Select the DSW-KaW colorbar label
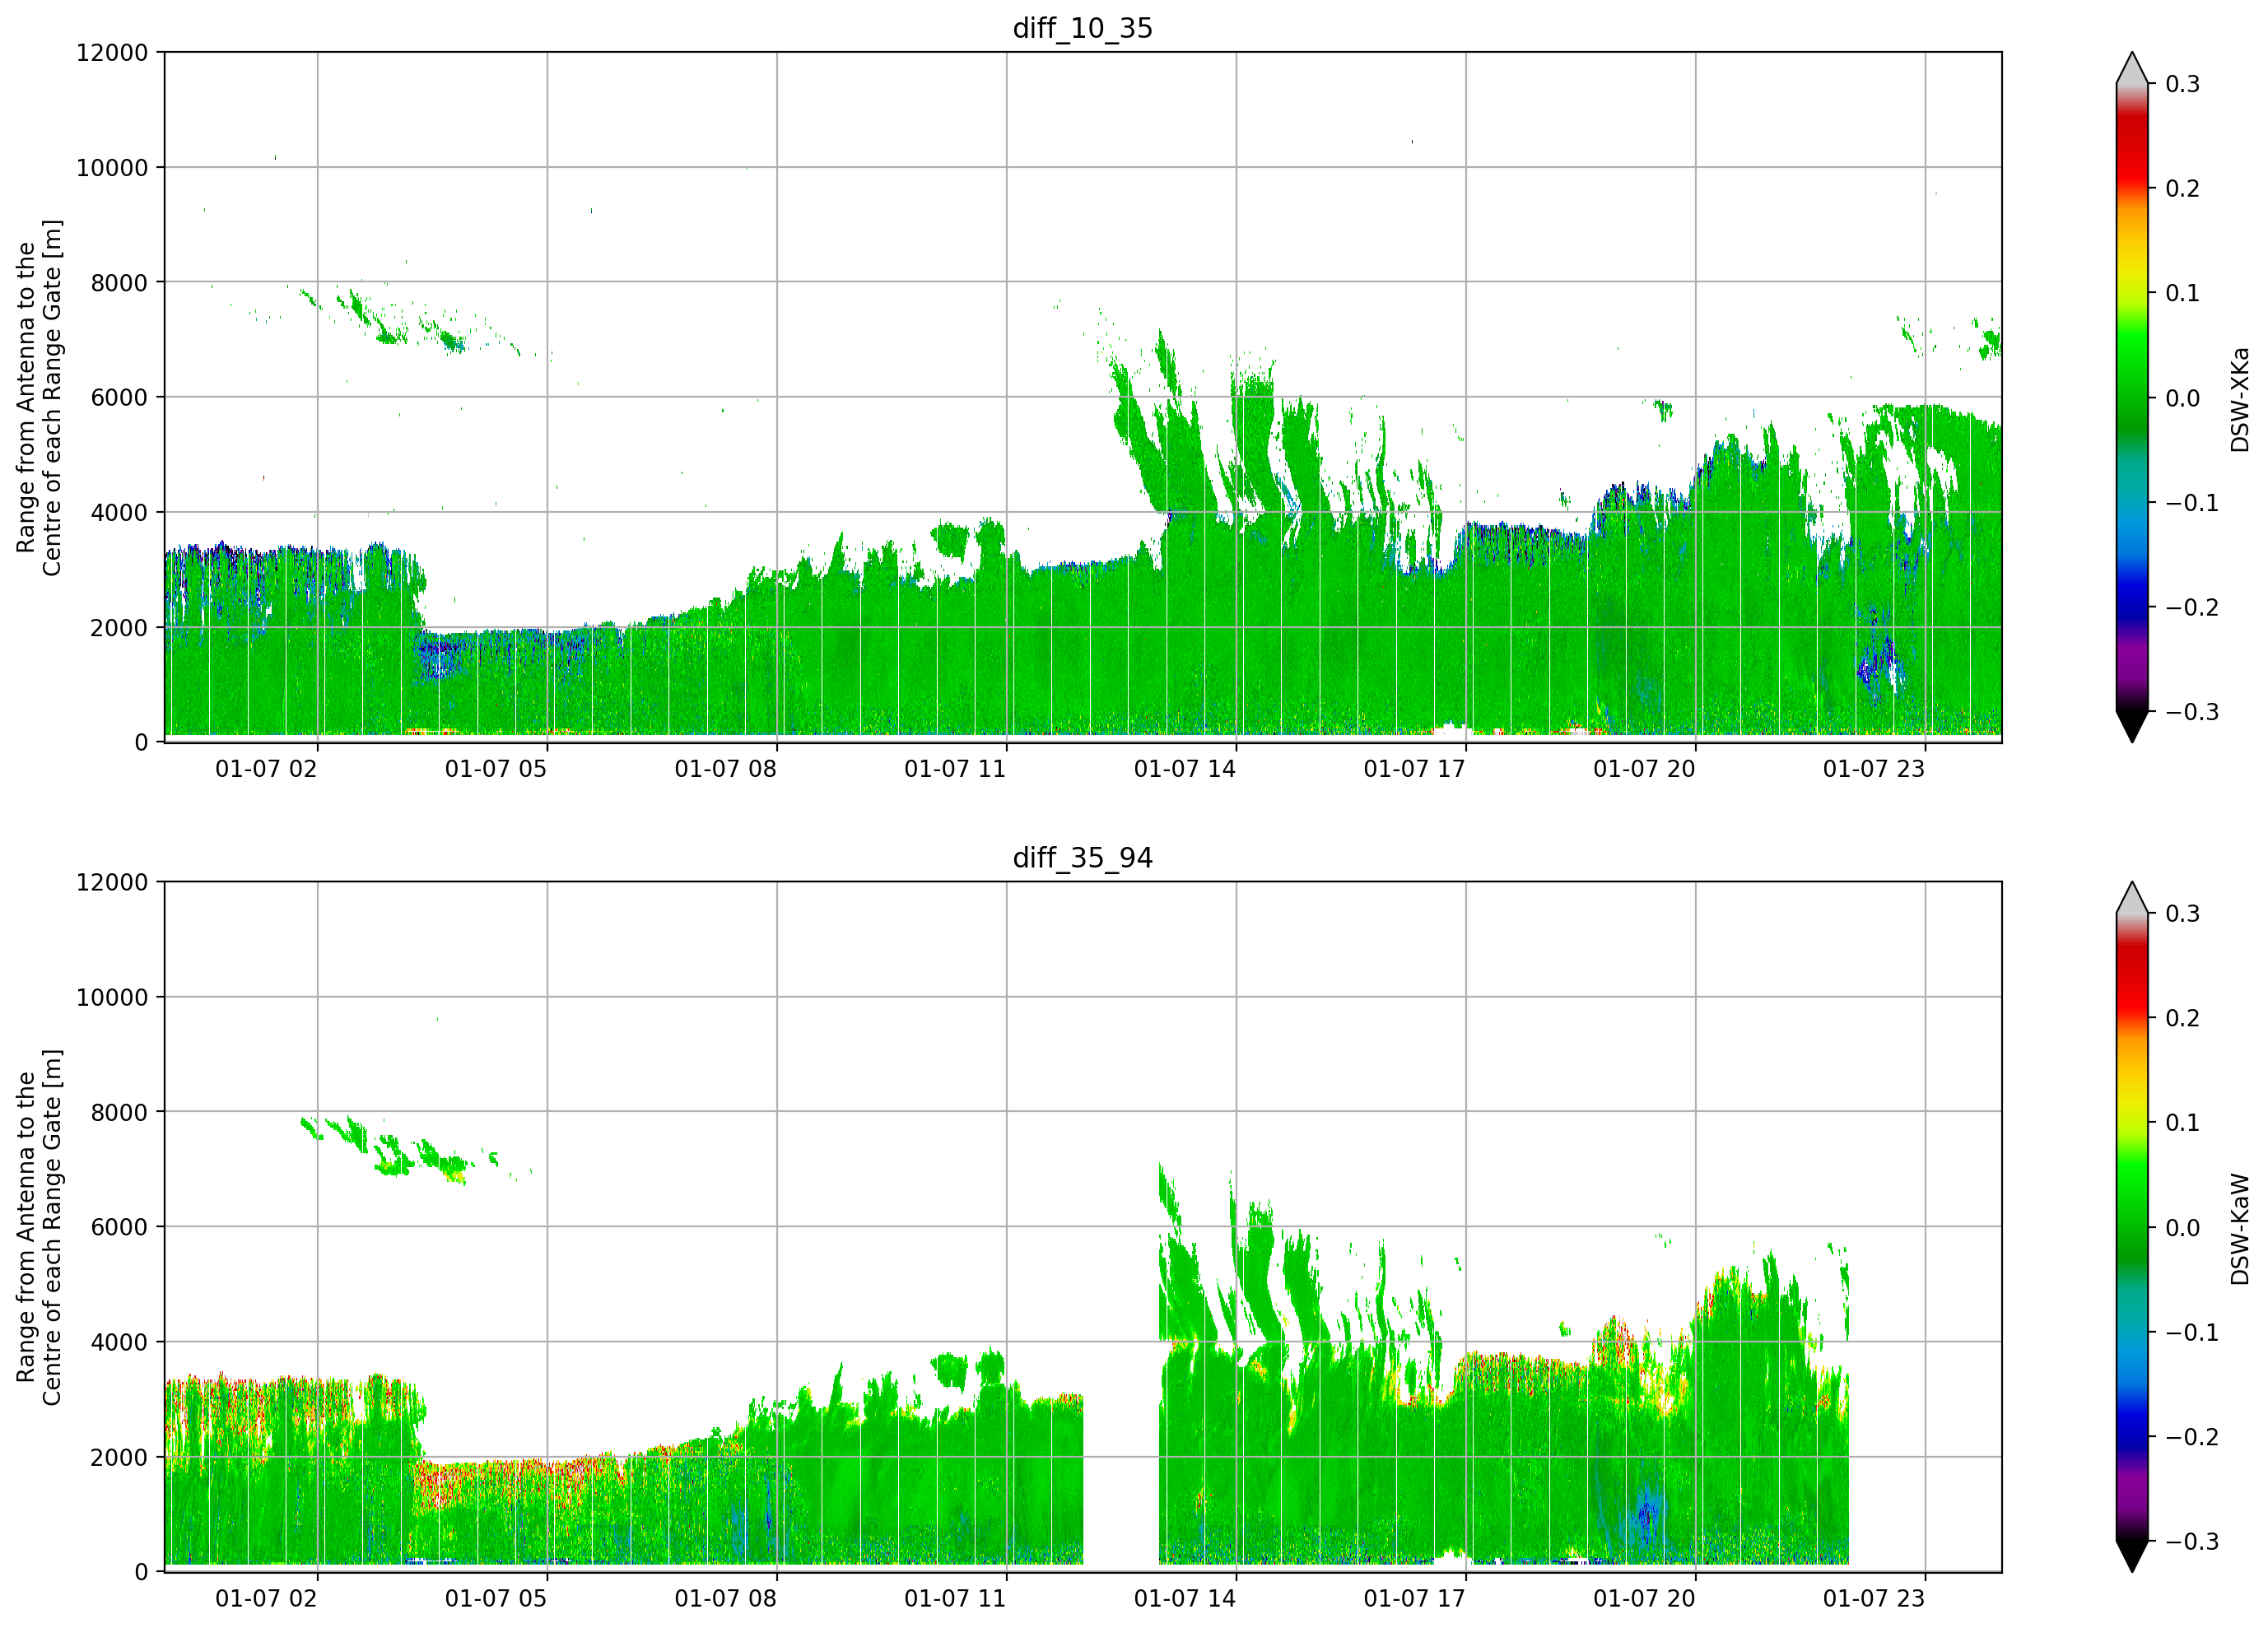The height and width of the screenshot is (1628, 2268). [2240, 1229]
